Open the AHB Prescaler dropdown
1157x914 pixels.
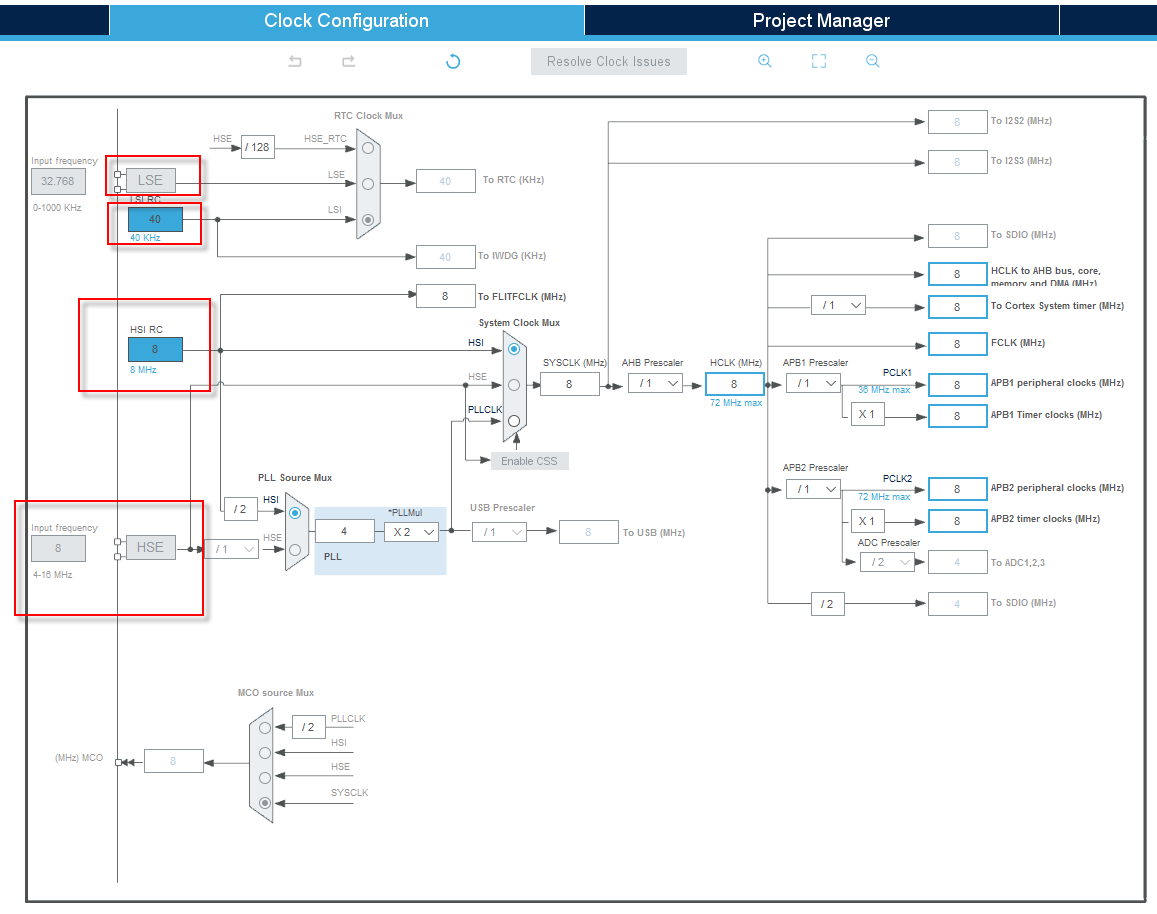656,384
